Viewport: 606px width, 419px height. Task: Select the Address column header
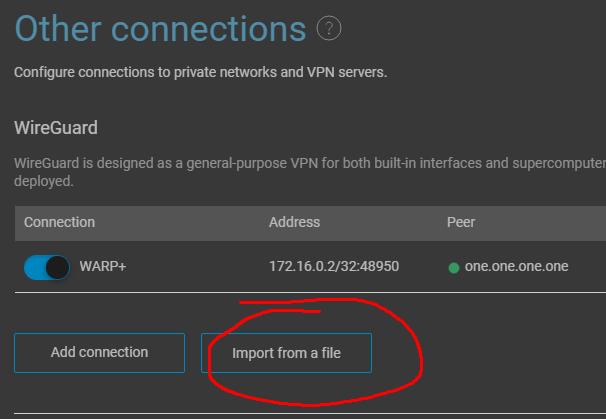pyautogui.click(x=294, y=222)
